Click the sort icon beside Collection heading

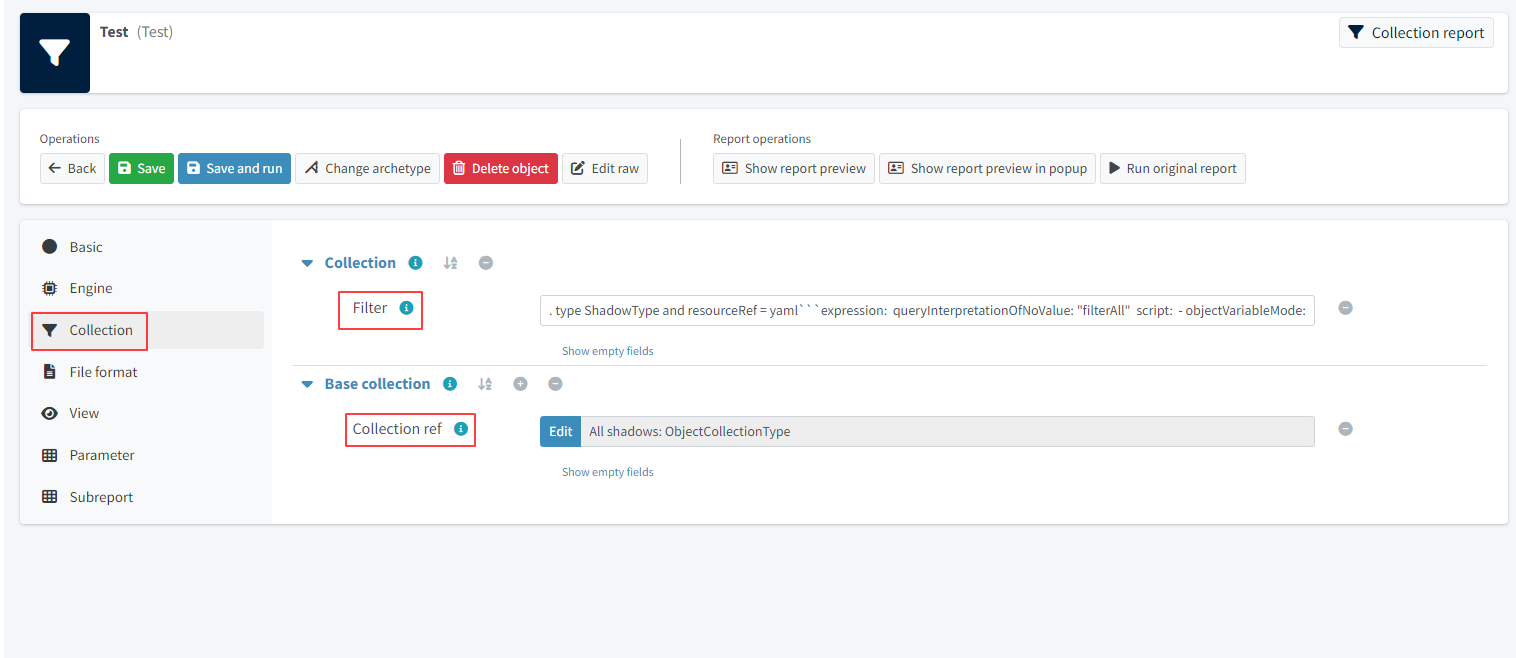[450, 263]
